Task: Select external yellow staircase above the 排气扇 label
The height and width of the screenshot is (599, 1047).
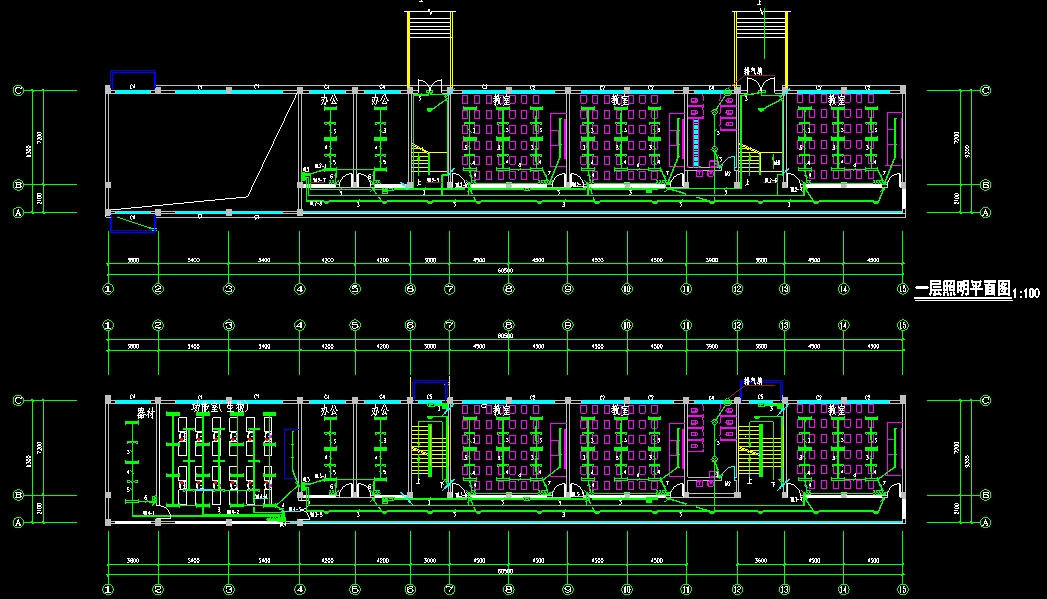Action: point(762,40)
